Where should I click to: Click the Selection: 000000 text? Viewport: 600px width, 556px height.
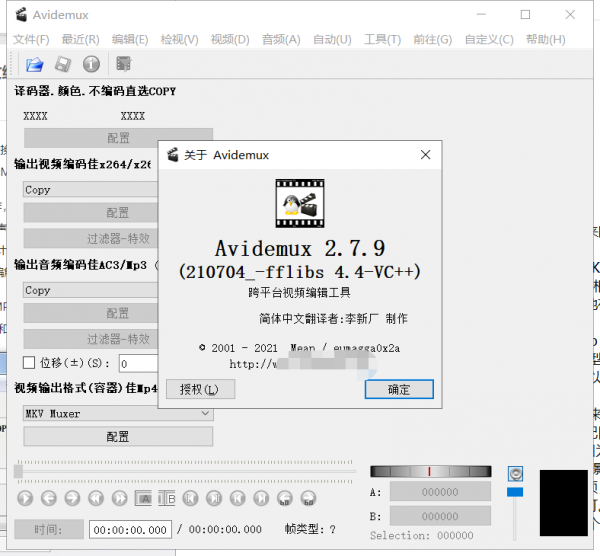pyautogui.click(x=421, y=535)
